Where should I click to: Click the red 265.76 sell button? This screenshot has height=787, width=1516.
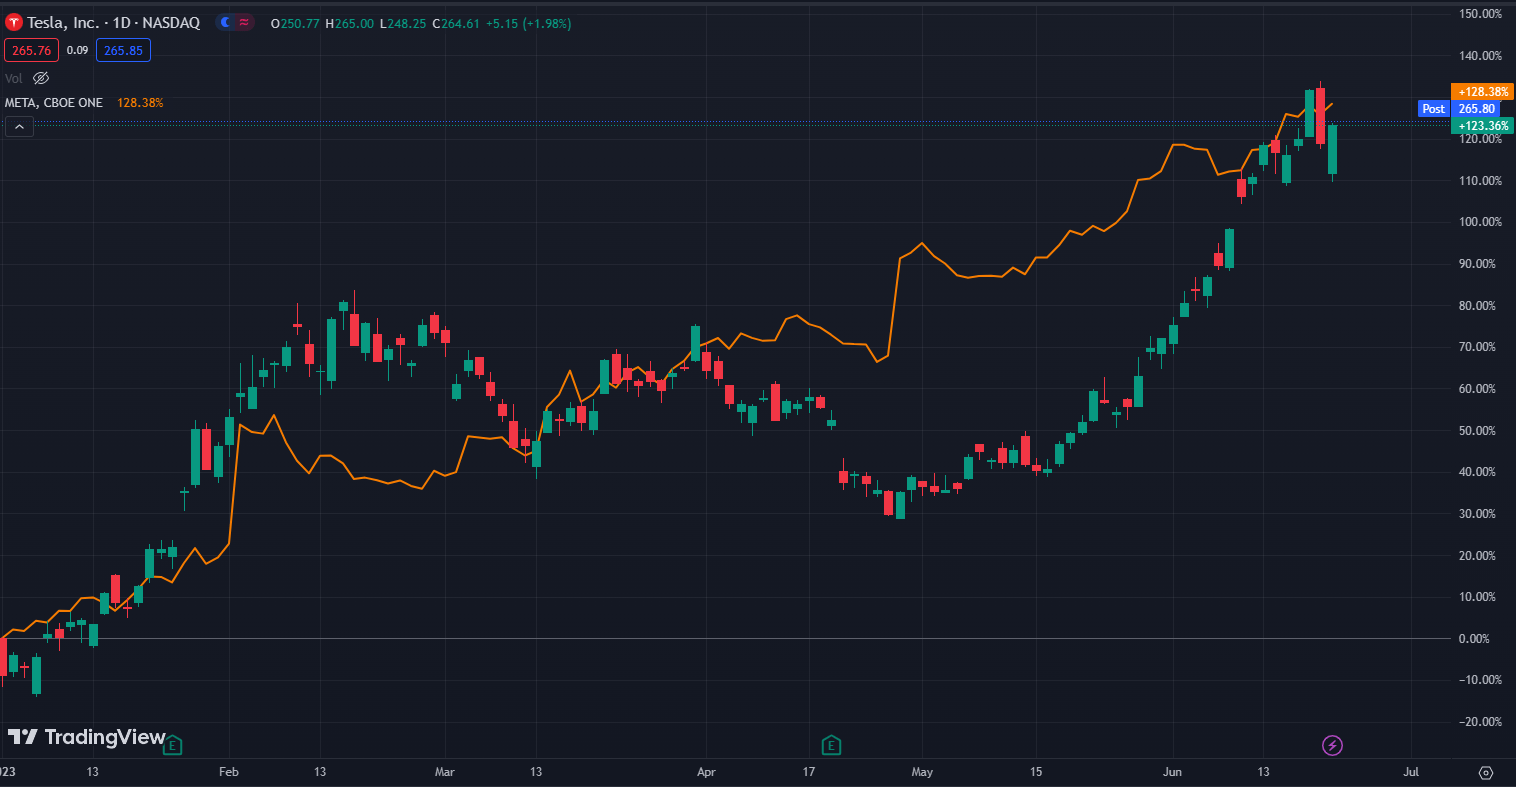31,50
